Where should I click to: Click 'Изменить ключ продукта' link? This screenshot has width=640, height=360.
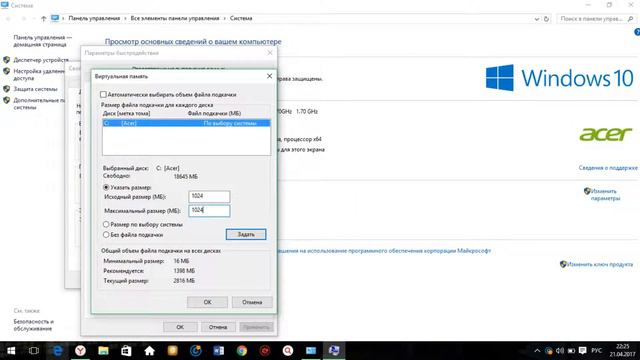coord(600,264)
